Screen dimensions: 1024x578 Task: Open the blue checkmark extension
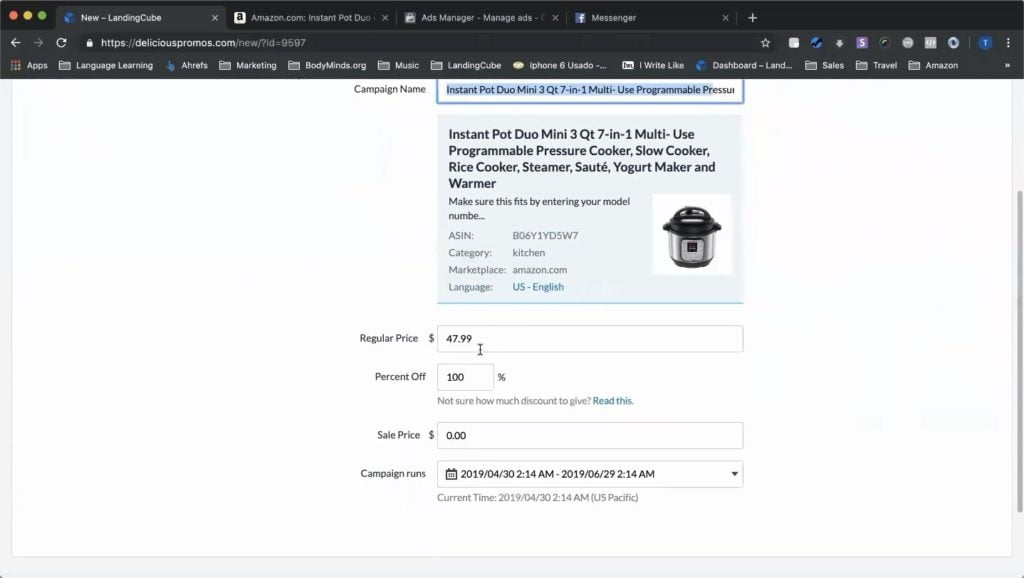[816, 43]
